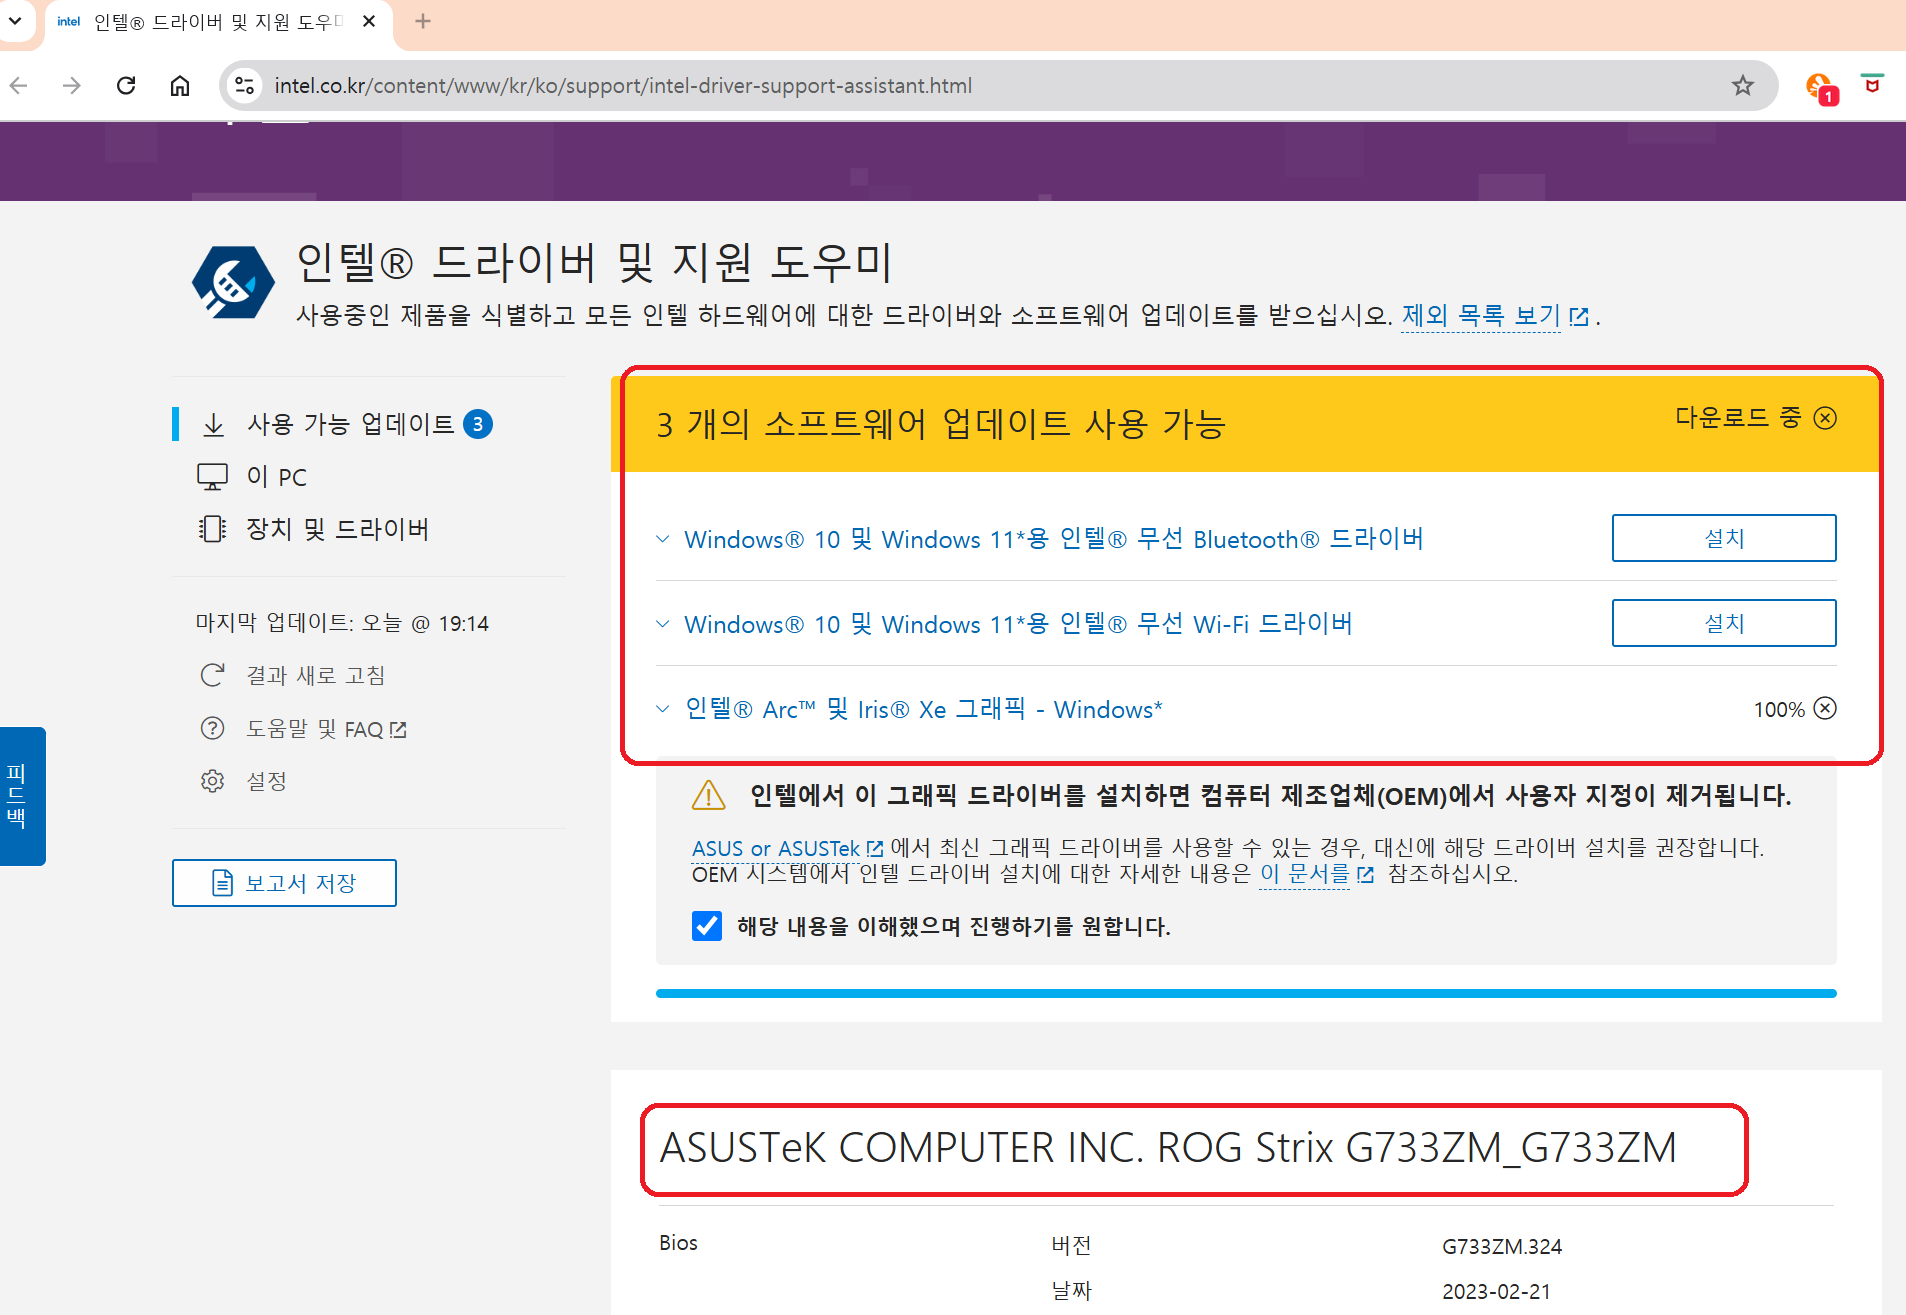Image resolution: width=1906 pixels, height=1315 pixels.
Task: Expand the Bluetooth driver entry chevron
Action: (x=663, y=539)
